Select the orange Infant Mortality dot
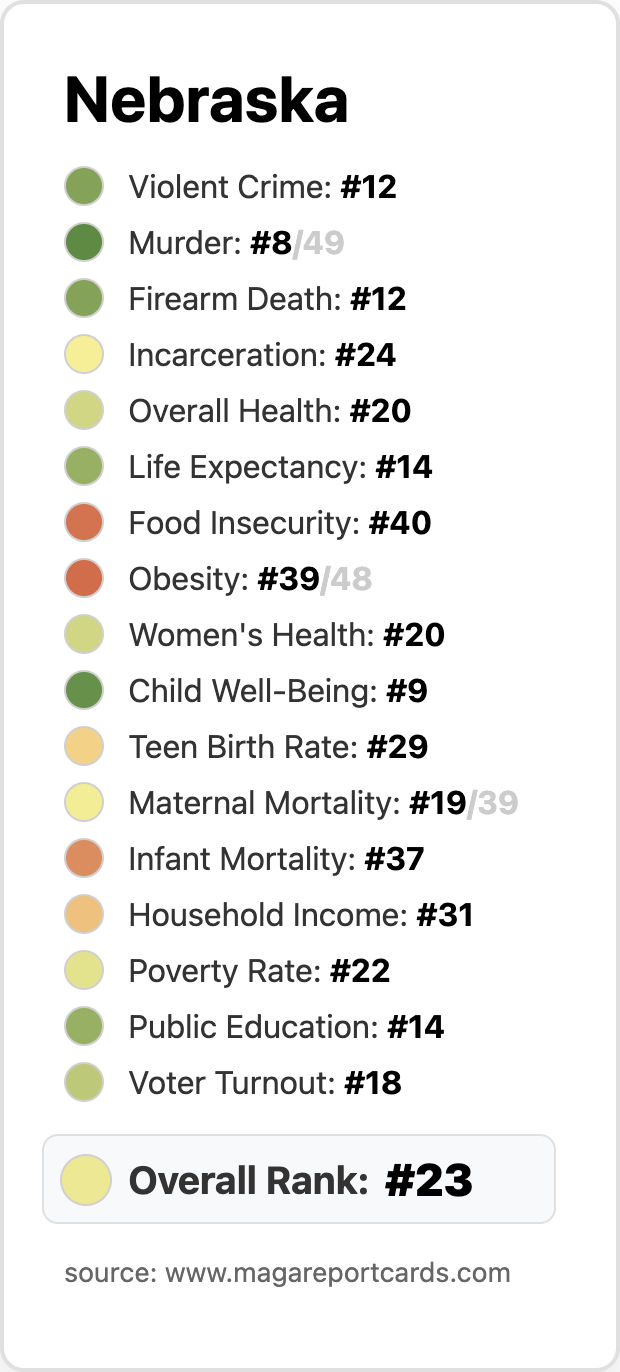Image resolution: width=620 pixels, height=1372 pixels. [84, 859]
